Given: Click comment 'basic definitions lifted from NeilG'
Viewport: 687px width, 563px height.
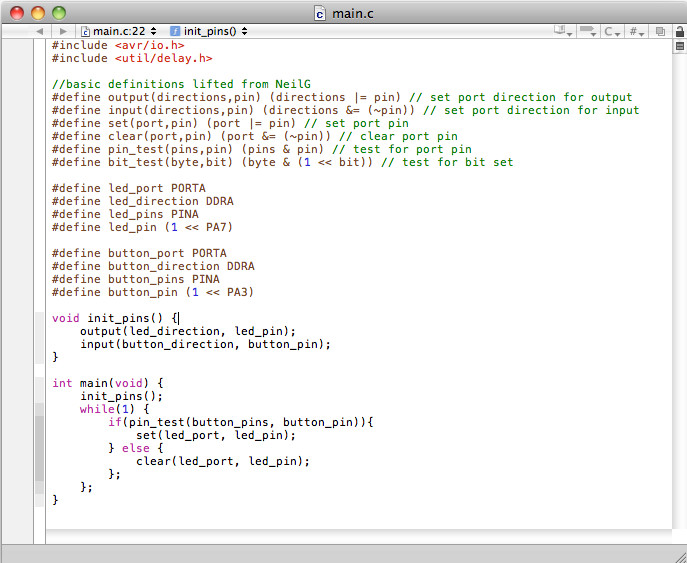Looking at the screenshot, I should coord(181,84).
